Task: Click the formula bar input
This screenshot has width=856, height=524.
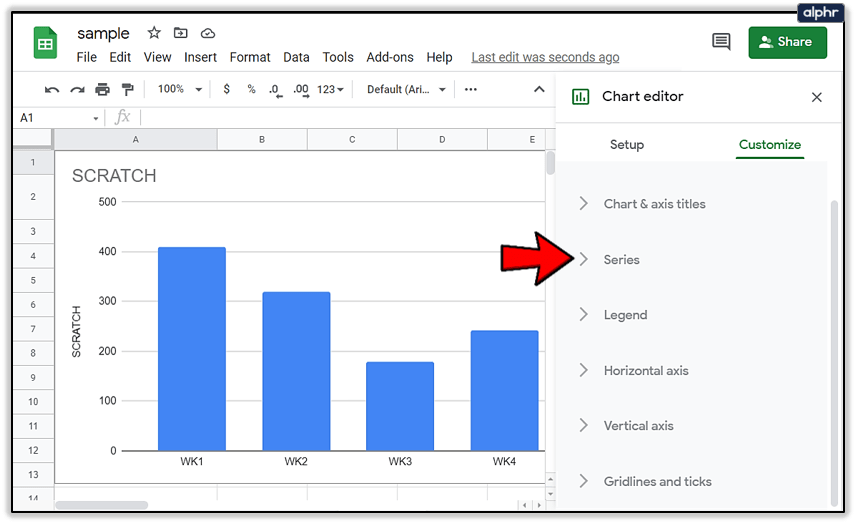Action: (347, 117)
